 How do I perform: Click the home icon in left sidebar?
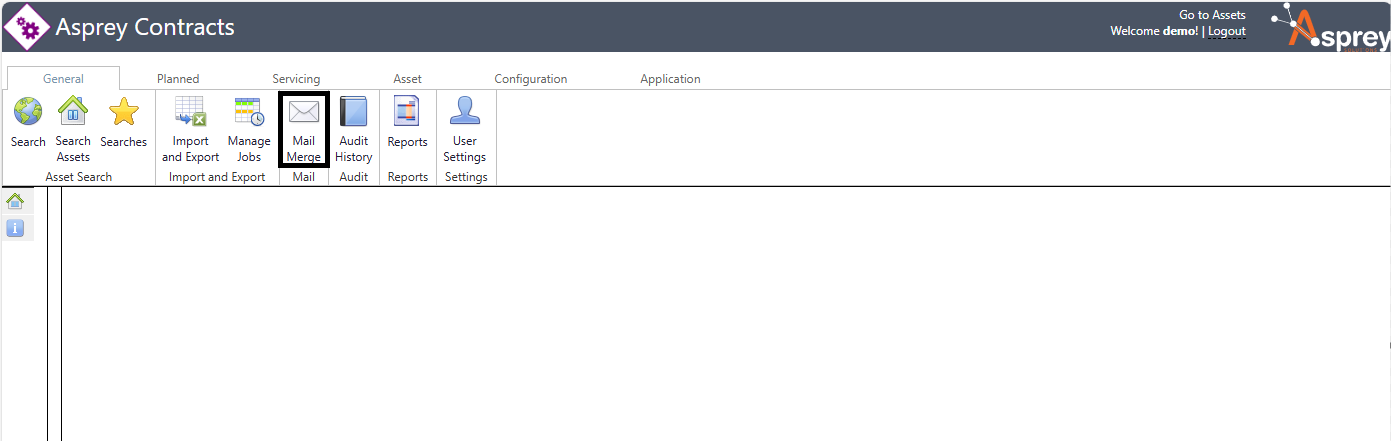coord(15,201)
